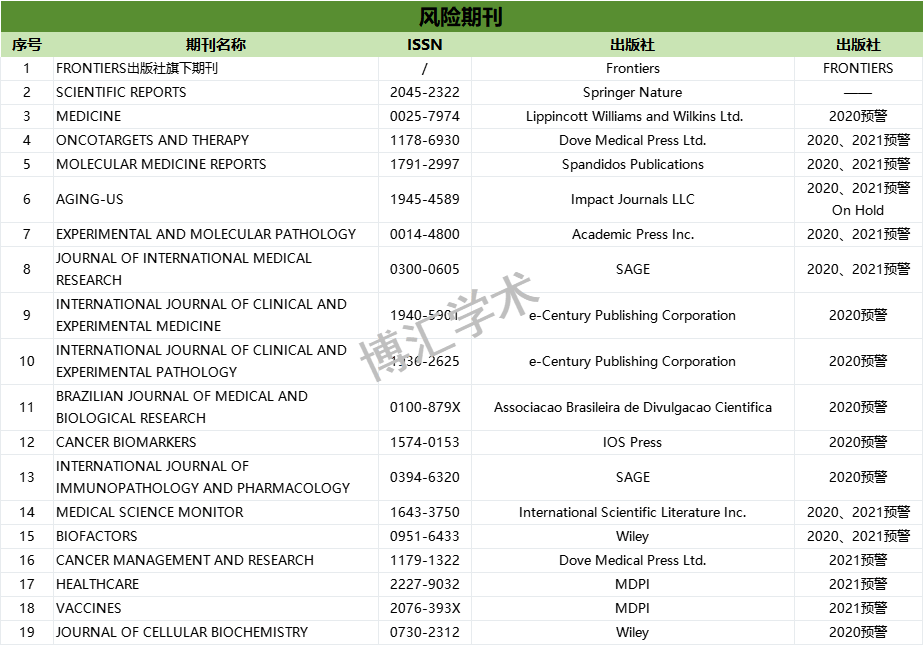Screen dimensions: 923x645
Task: Click ISSN 2045-2322 cell
Action: click(424, 92)
